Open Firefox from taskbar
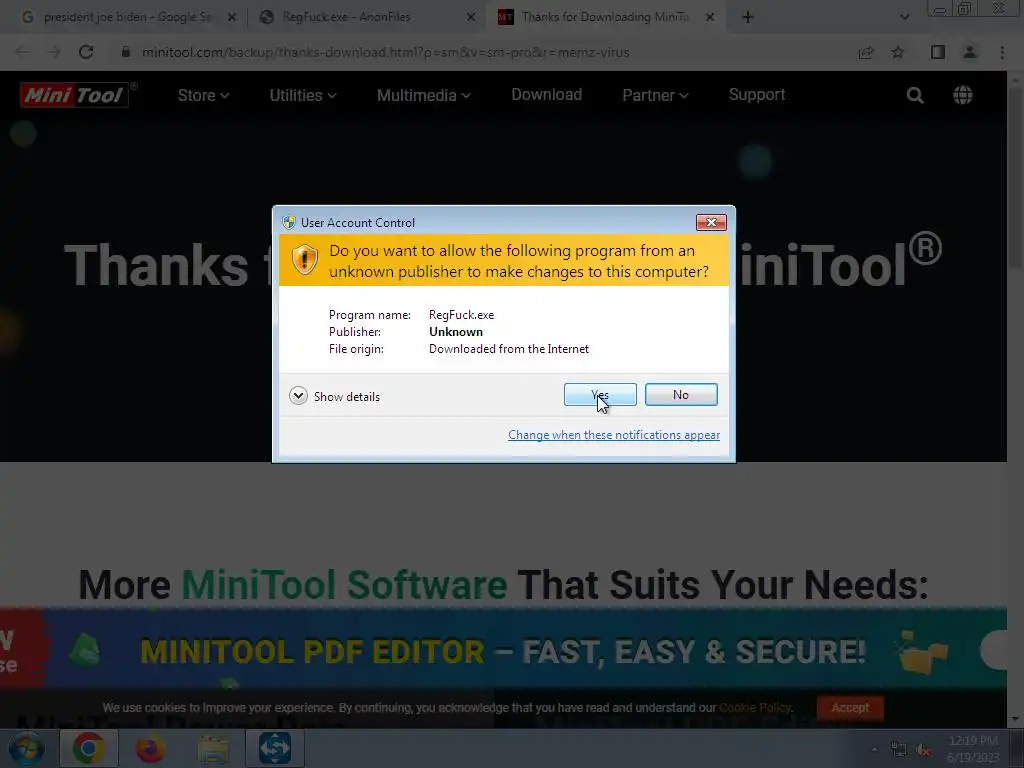Screen dimensions: 1024x768 coord(150,748)
